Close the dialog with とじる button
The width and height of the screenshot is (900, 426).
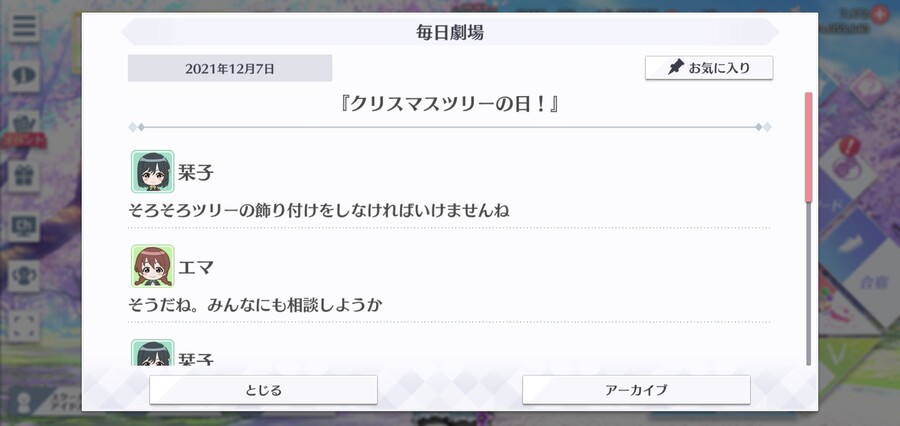(x=263, y=390)
